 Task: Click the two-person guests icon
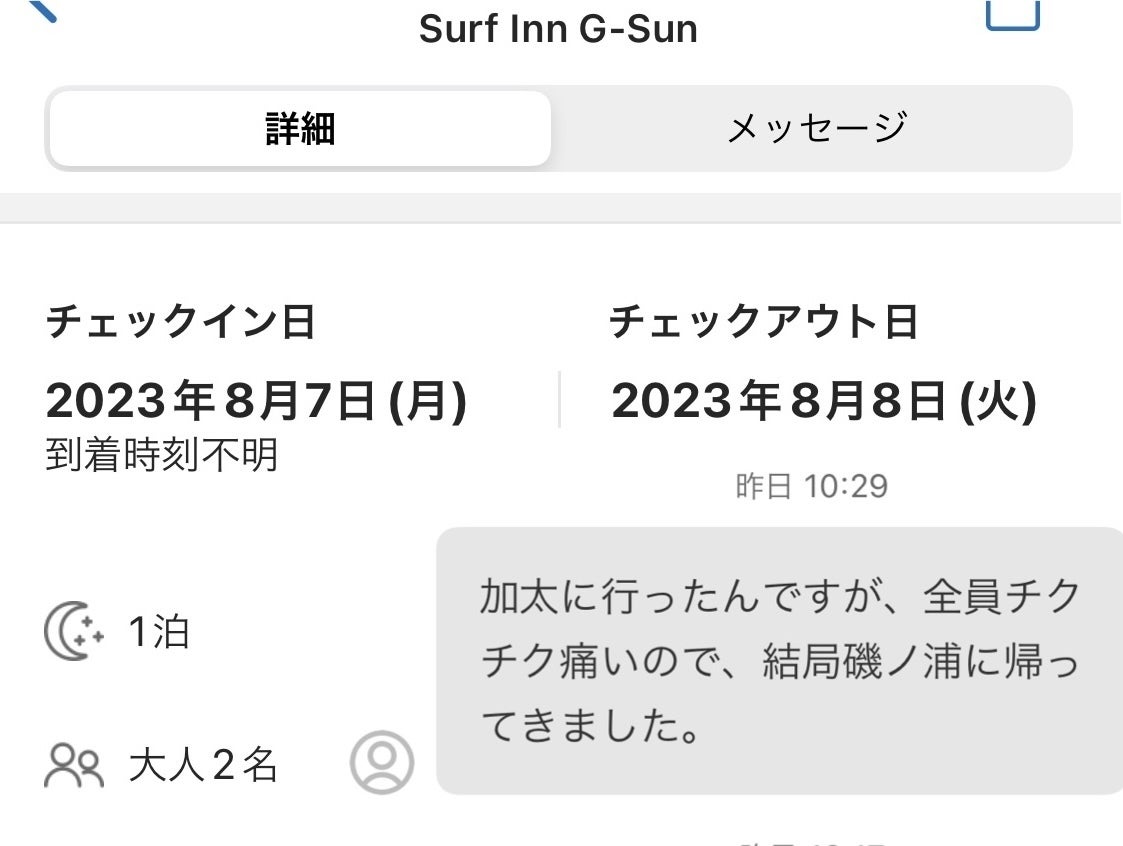tap(74, 767)
